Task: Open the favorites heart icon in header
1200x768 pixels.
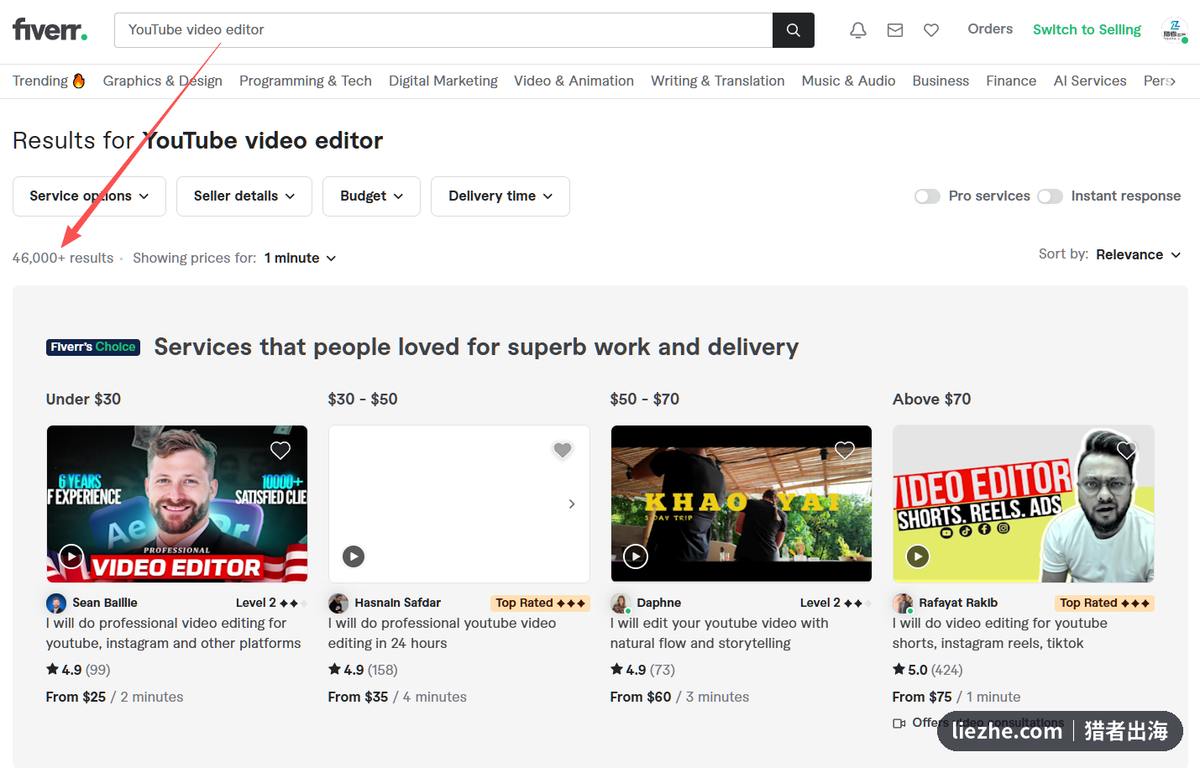Action: (x=931, y=30)
